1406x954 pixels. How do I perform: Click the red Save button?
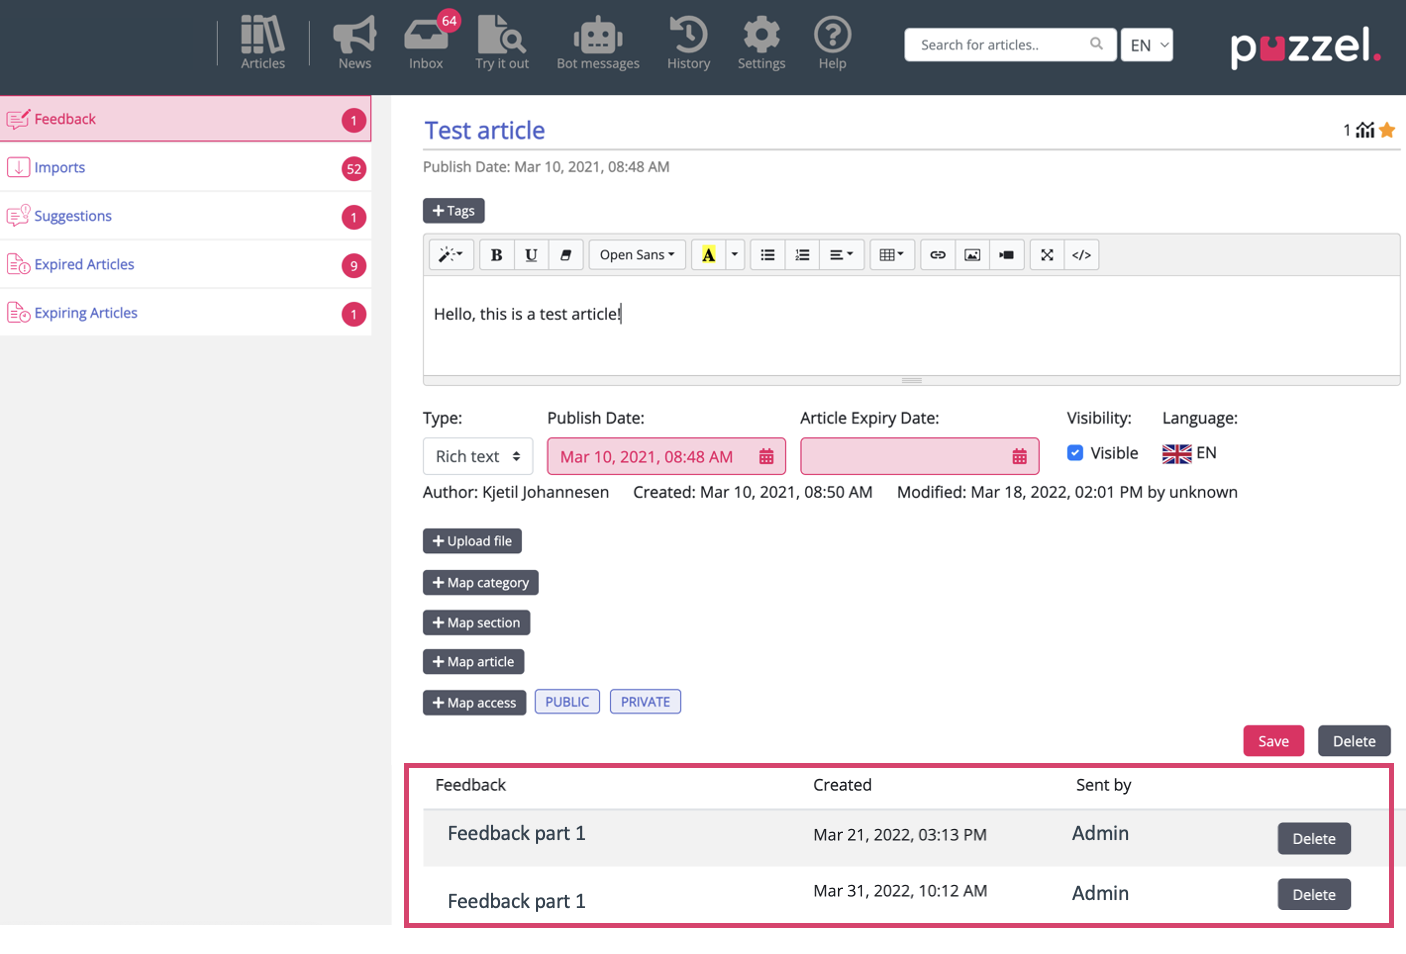click(x=1273, y=741)
